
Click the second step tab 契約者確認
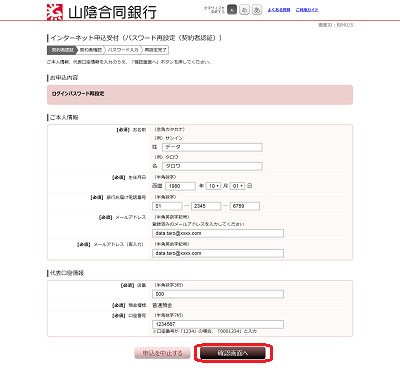click(x=91, y=50)
